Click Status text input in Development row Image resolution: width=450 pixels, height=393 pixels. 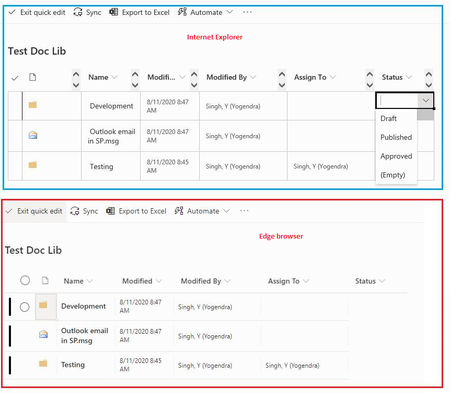point(397,101)
